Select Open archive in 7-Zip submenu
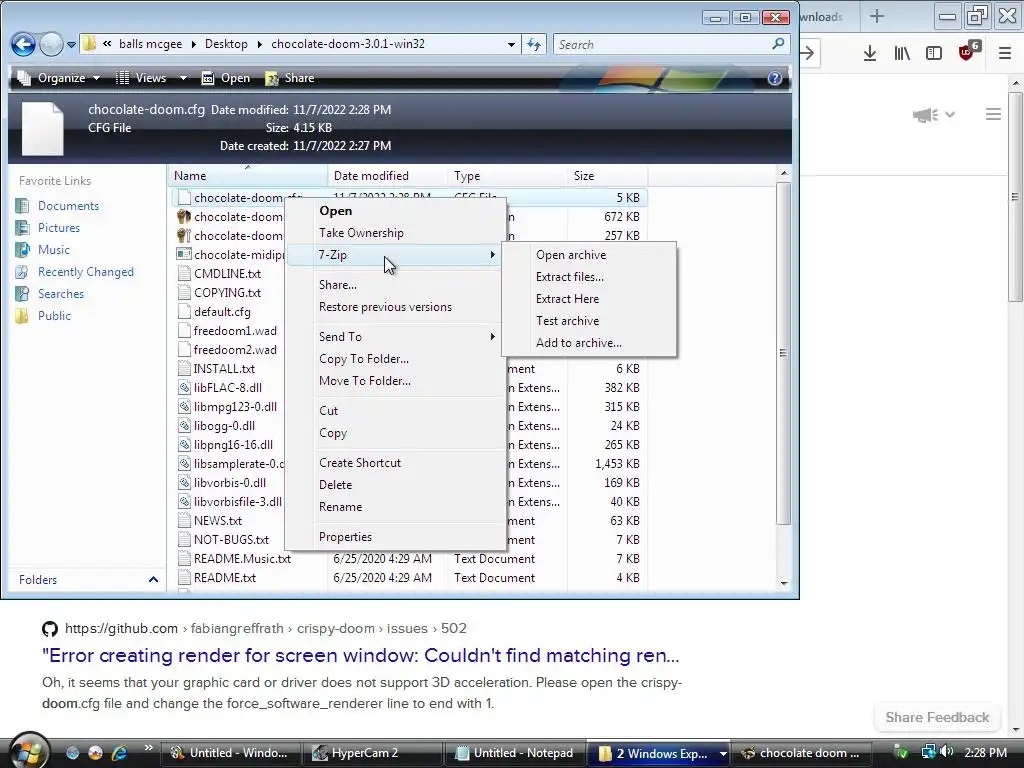 [589, 255]
